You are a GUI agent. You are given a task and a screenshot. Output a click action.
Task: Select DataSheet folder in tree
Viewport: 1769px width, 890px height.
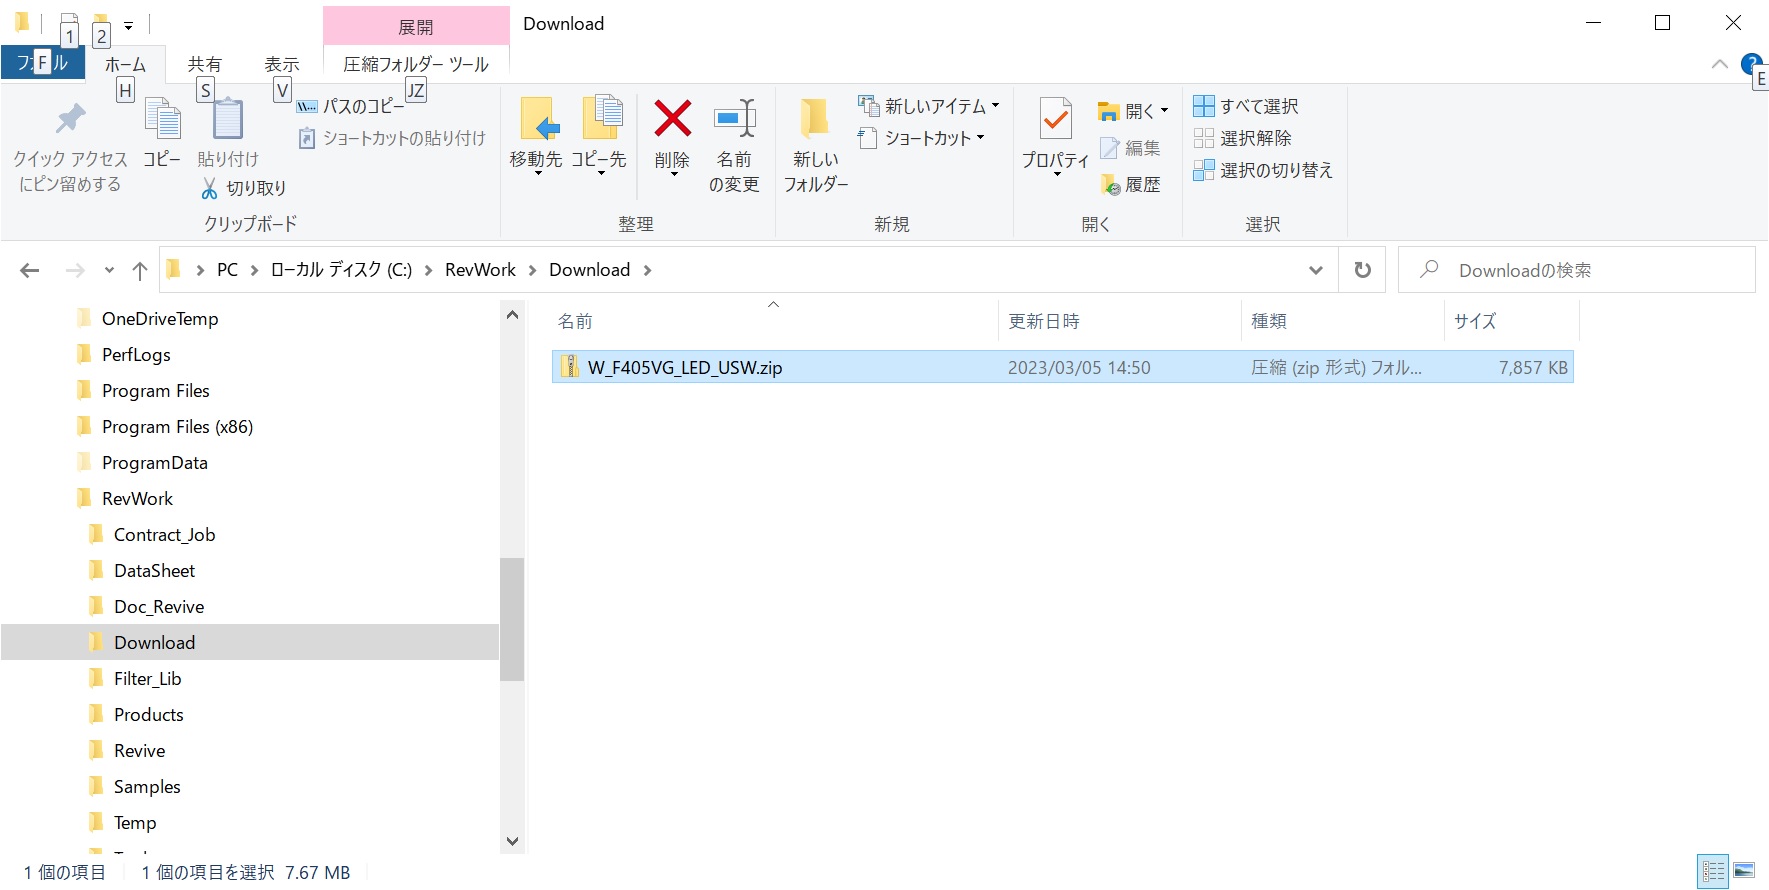click(x=154, y=571)
